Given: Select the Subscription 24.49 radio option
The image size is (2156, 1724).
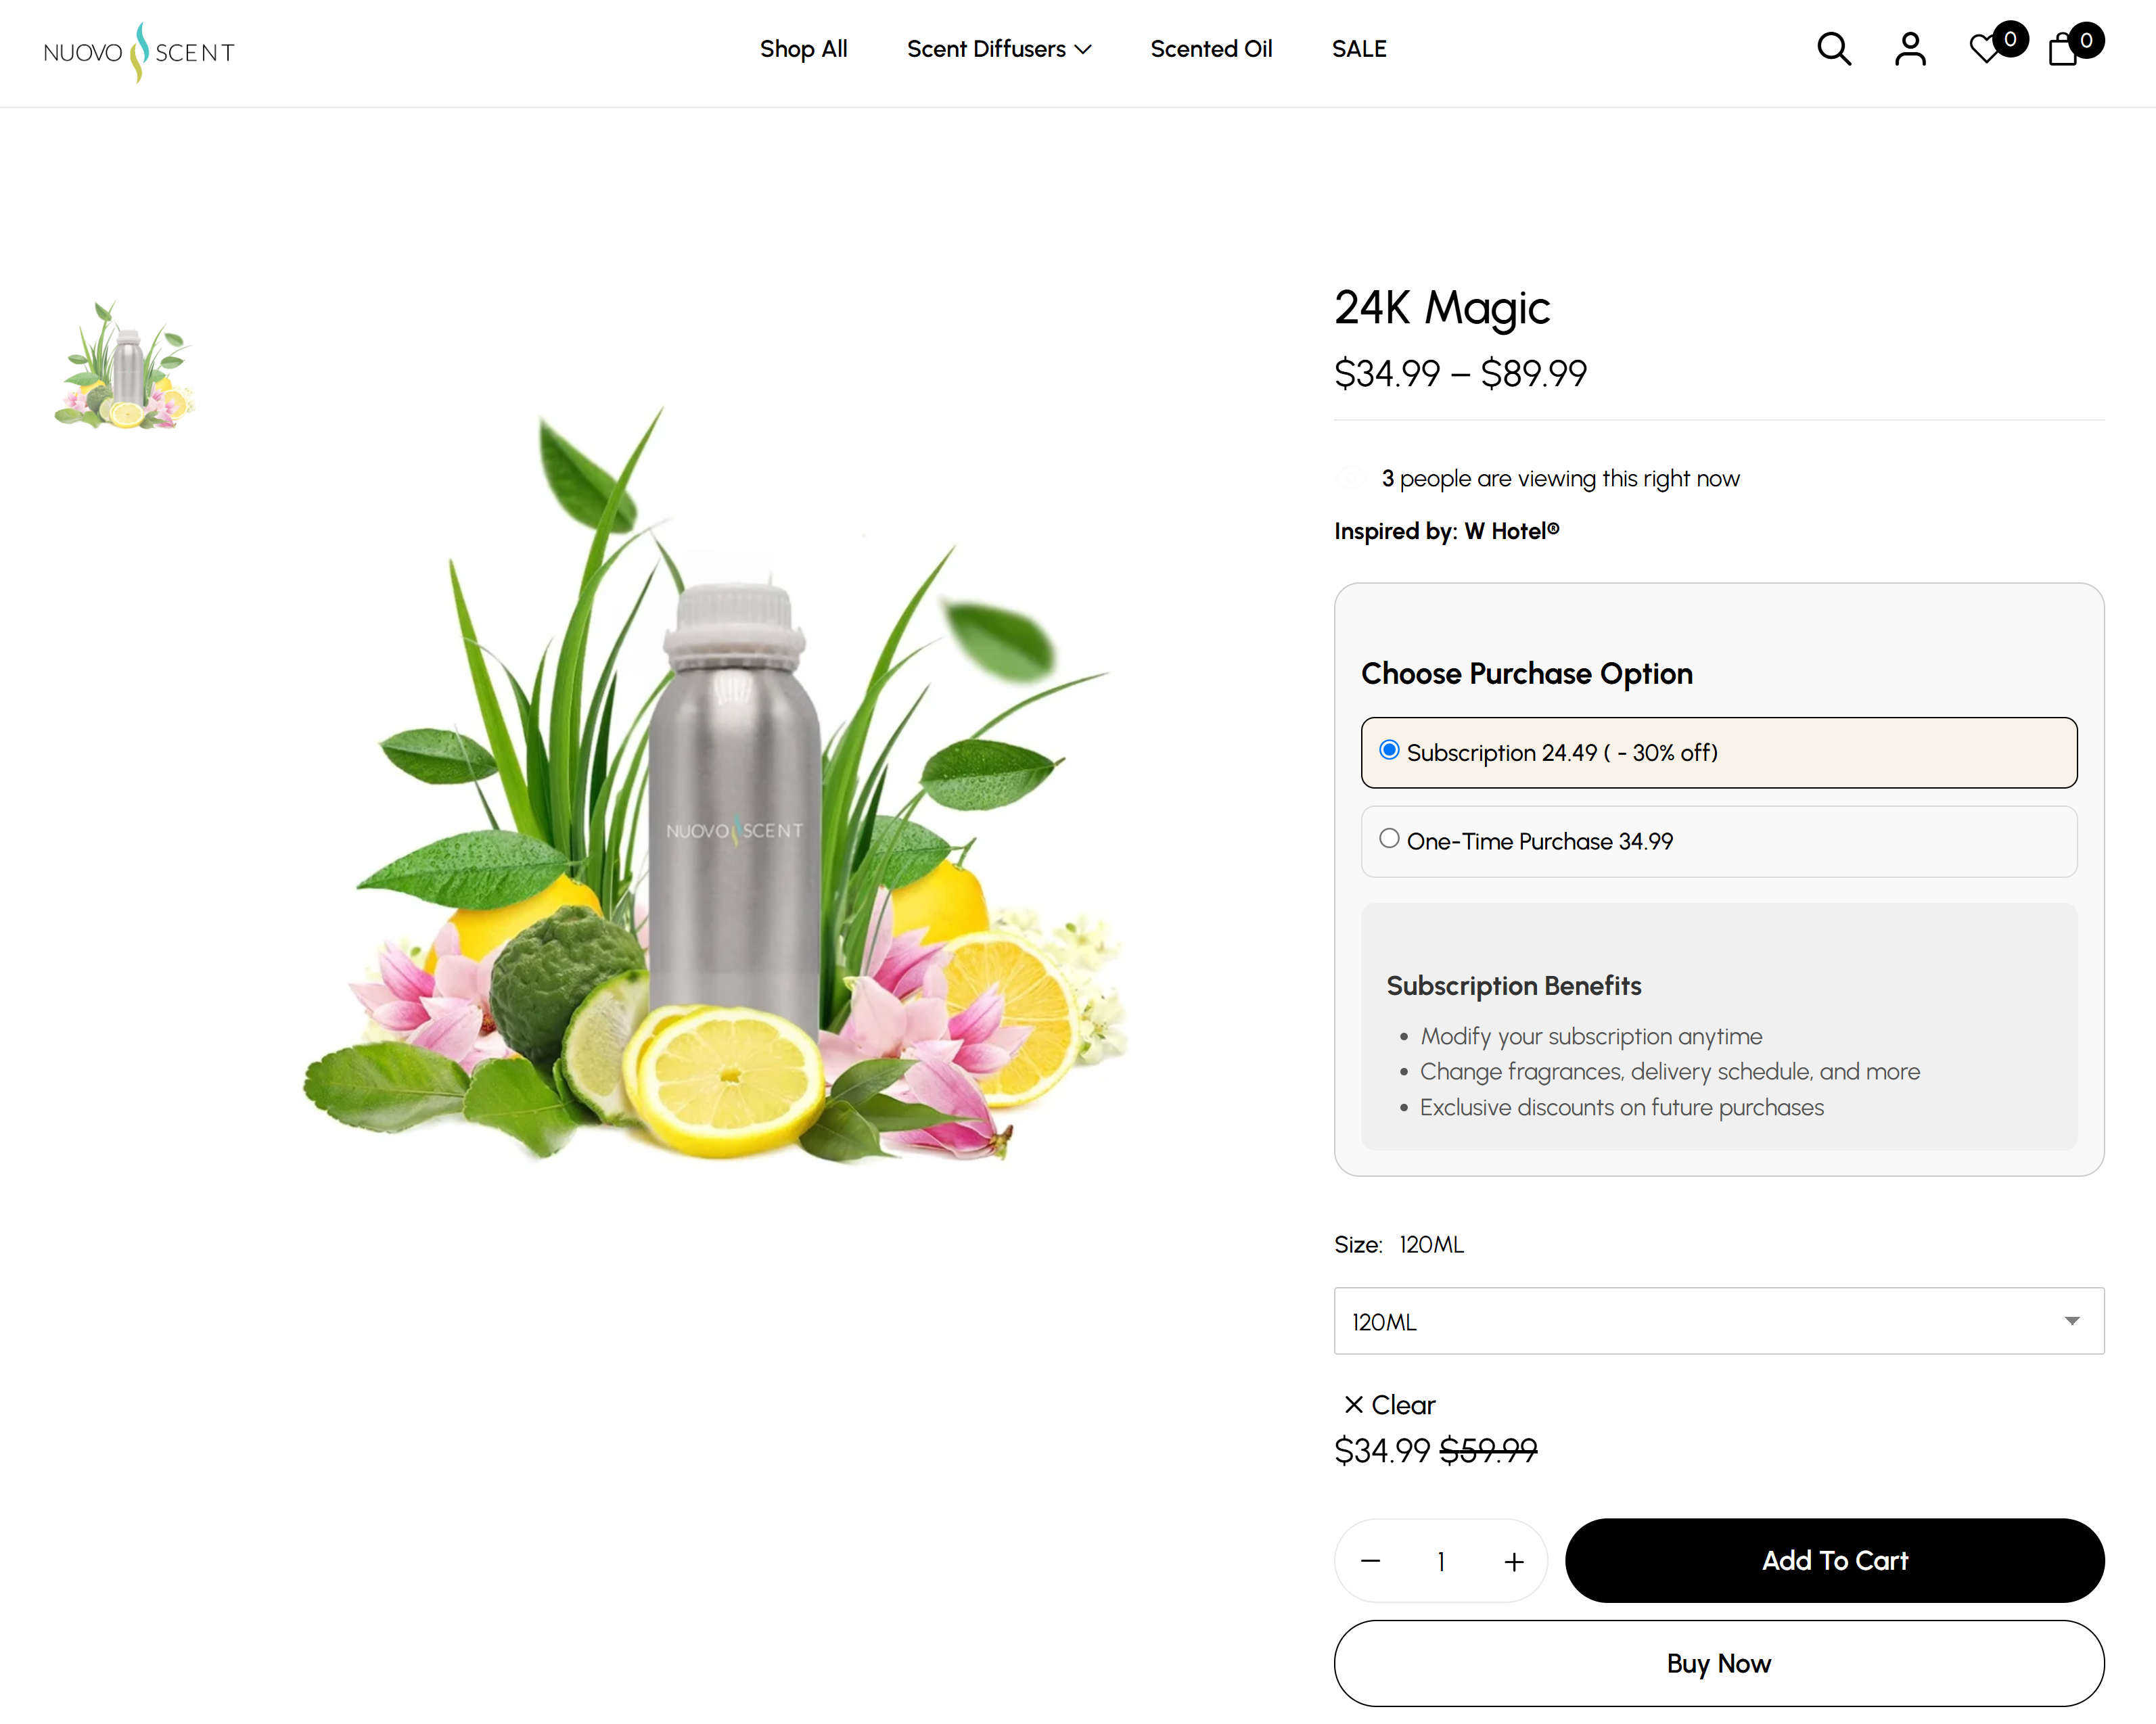Looking at the screenshot, I should pos(1389,750).
